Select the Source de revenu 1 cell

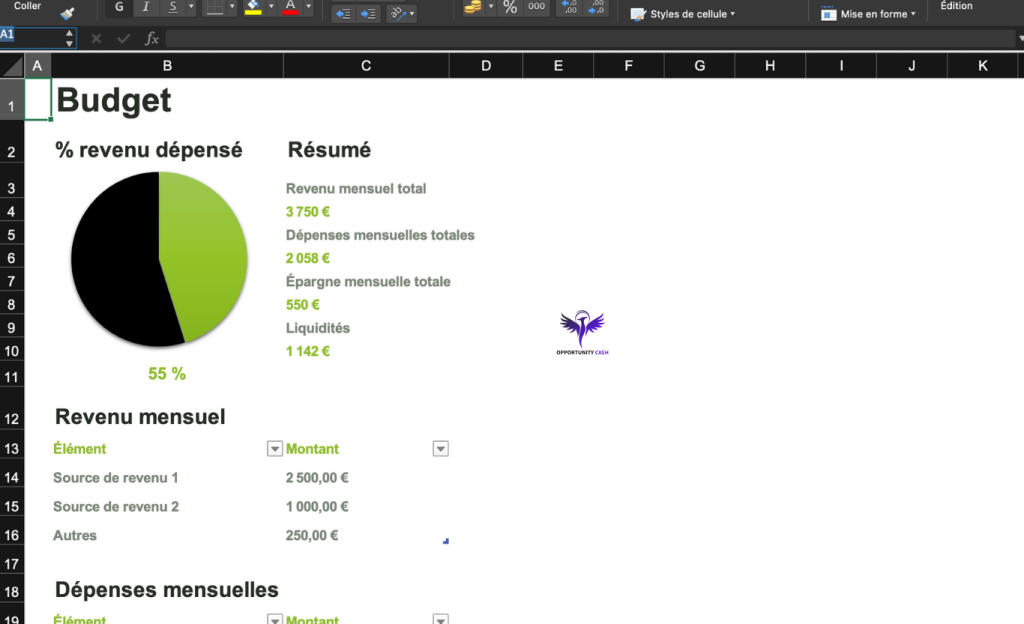point(116,478)
